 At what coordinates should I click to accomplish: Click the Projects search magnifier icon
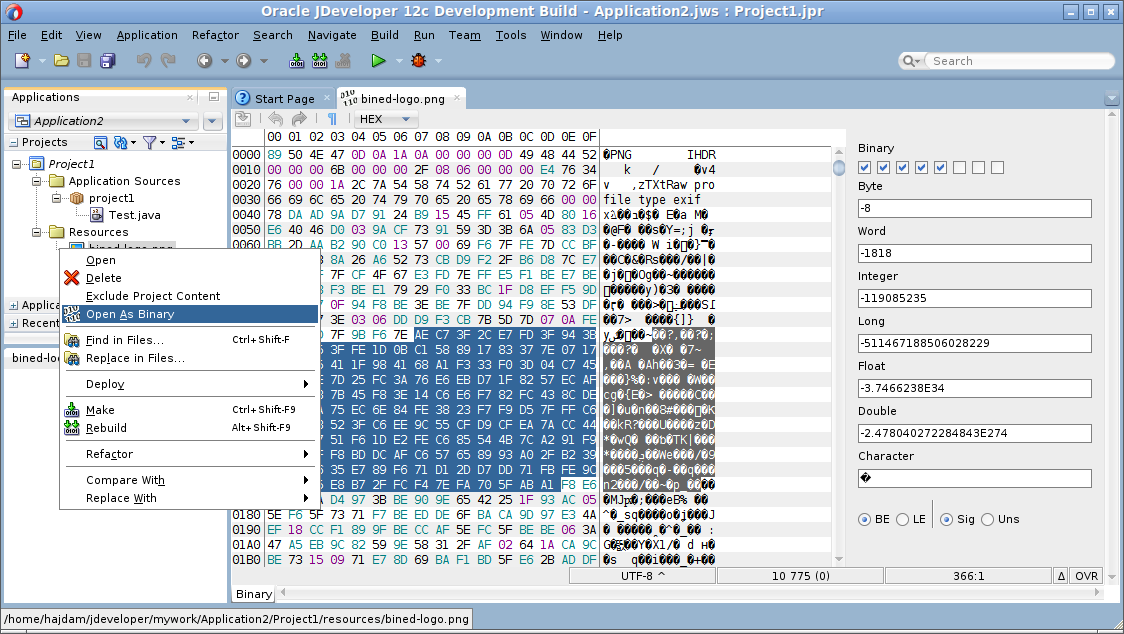pyautogui.click(x=100, y=143)
